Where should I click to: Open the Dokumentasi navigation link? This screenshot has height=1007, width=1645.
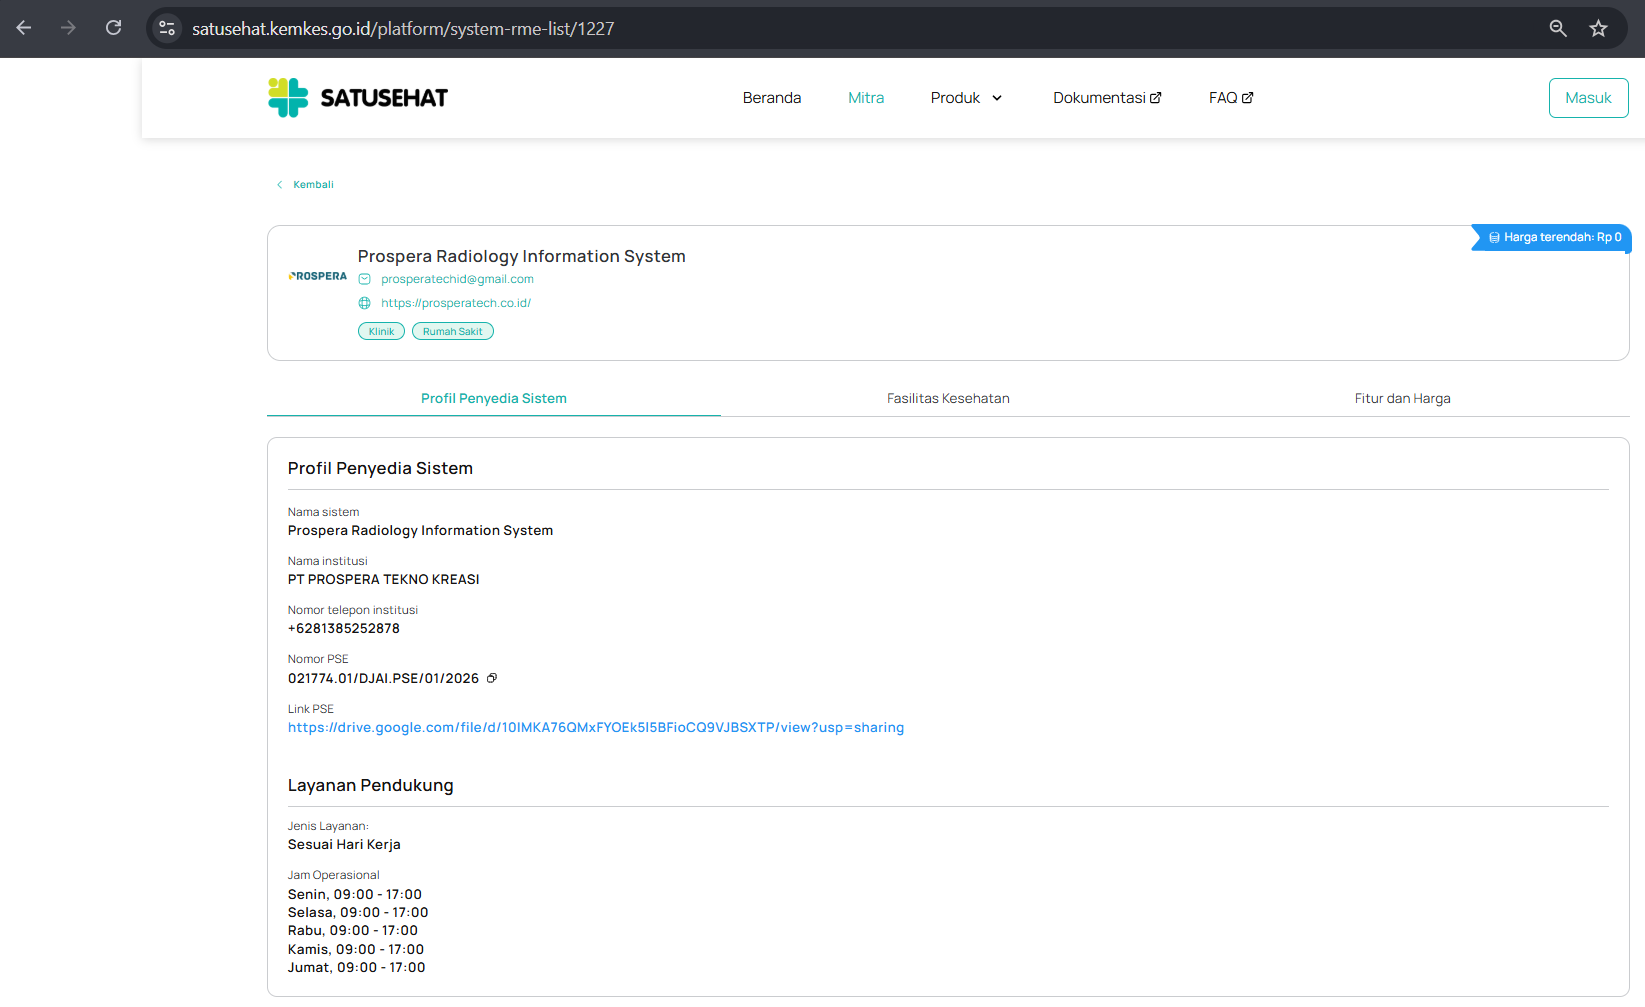tap(1107, 98)
